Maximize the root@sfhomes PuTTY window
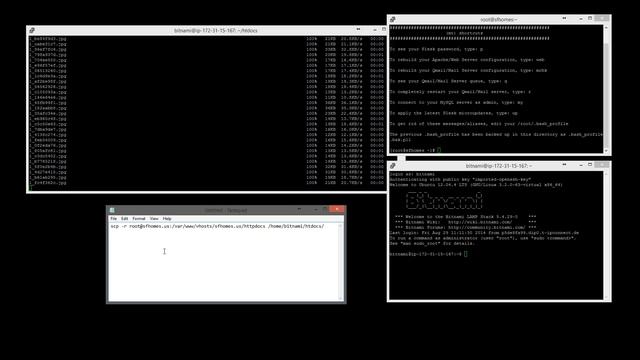 click(590, 19)
